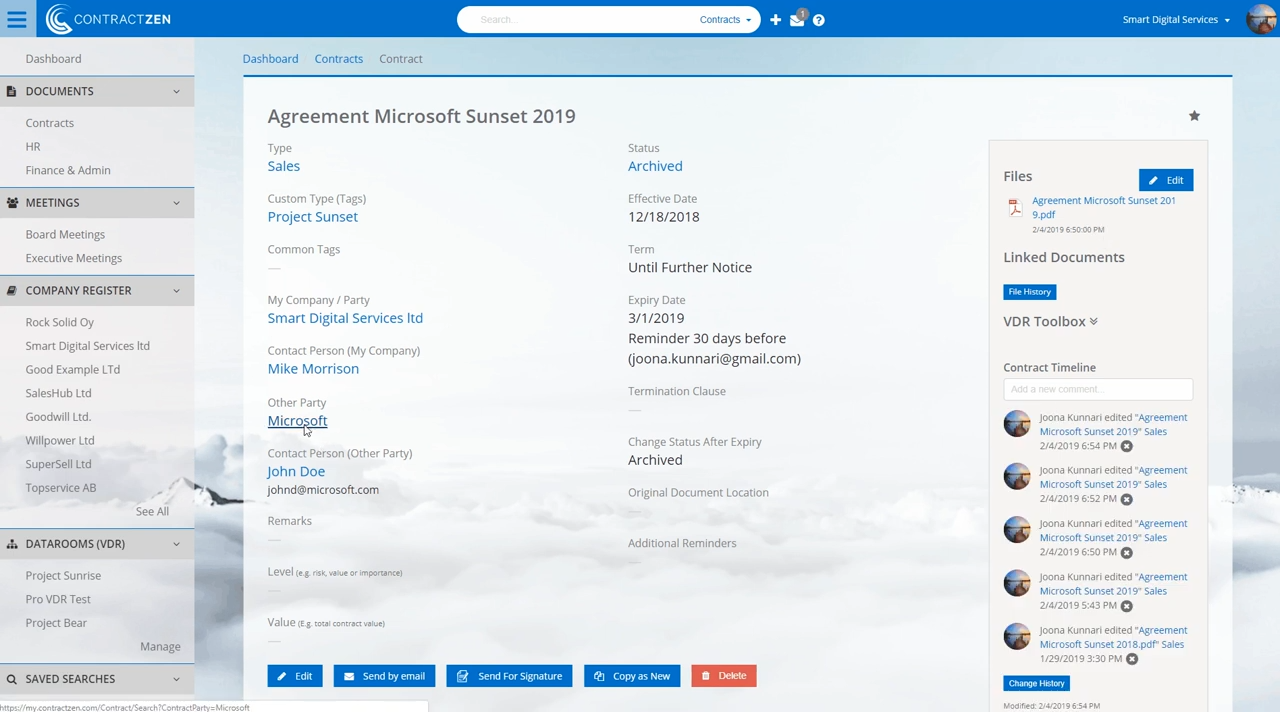1280x712 pixels.
Task: Collapse the Datarooms (VDR) section
Action: click(x=176, y=544)
